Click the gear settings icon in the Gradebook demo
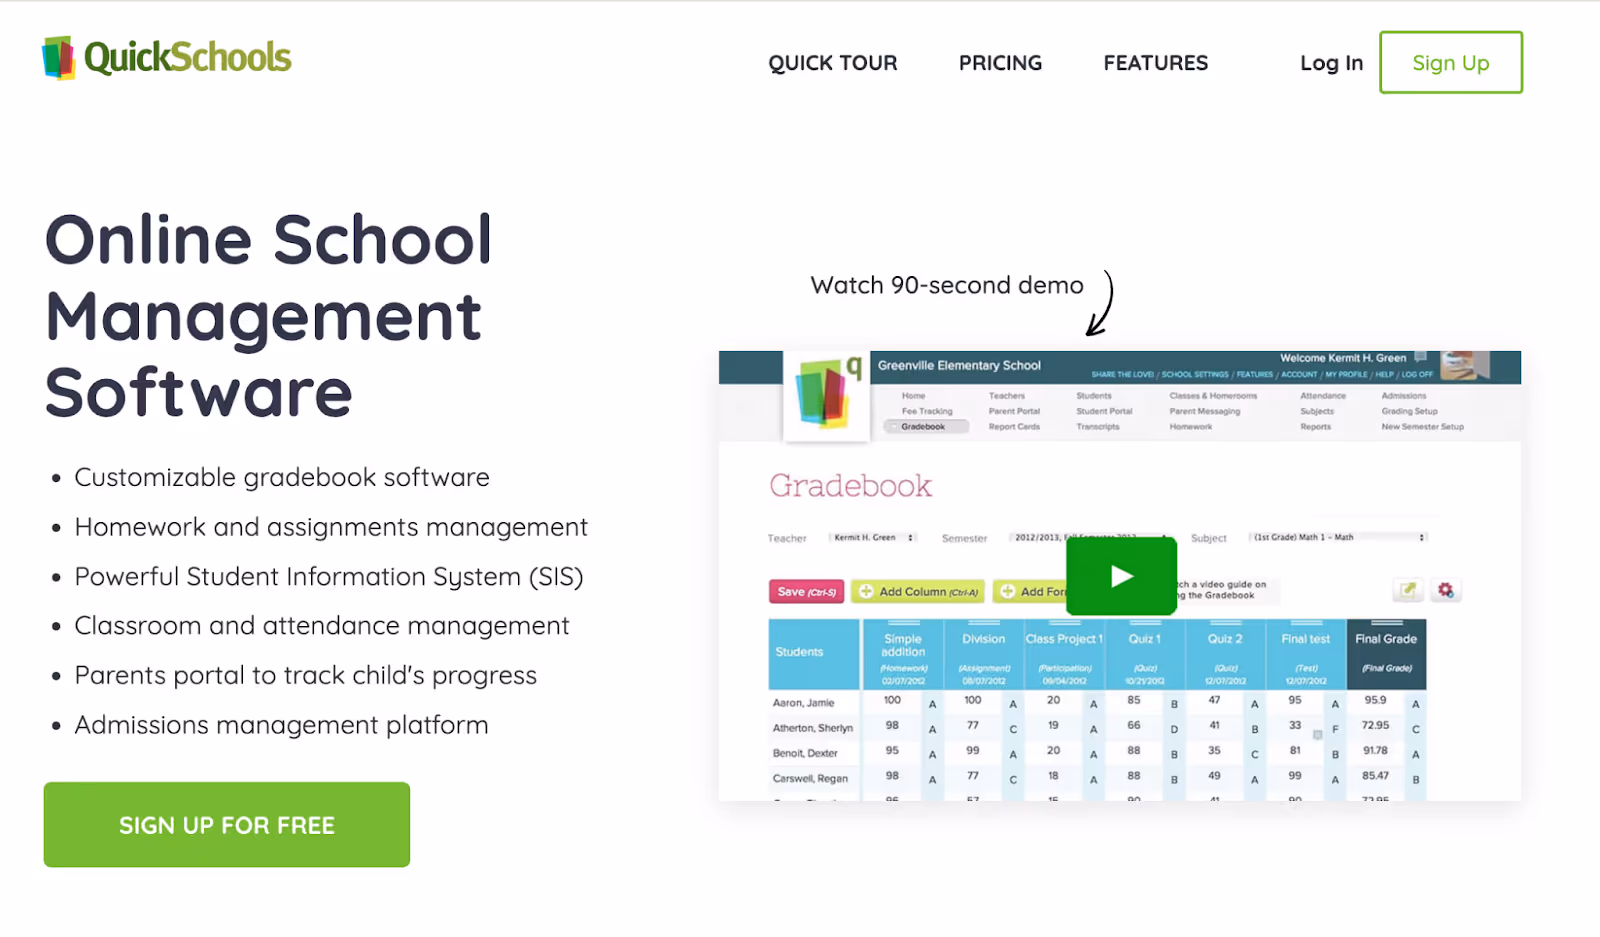 click(x=1445, y=590)
